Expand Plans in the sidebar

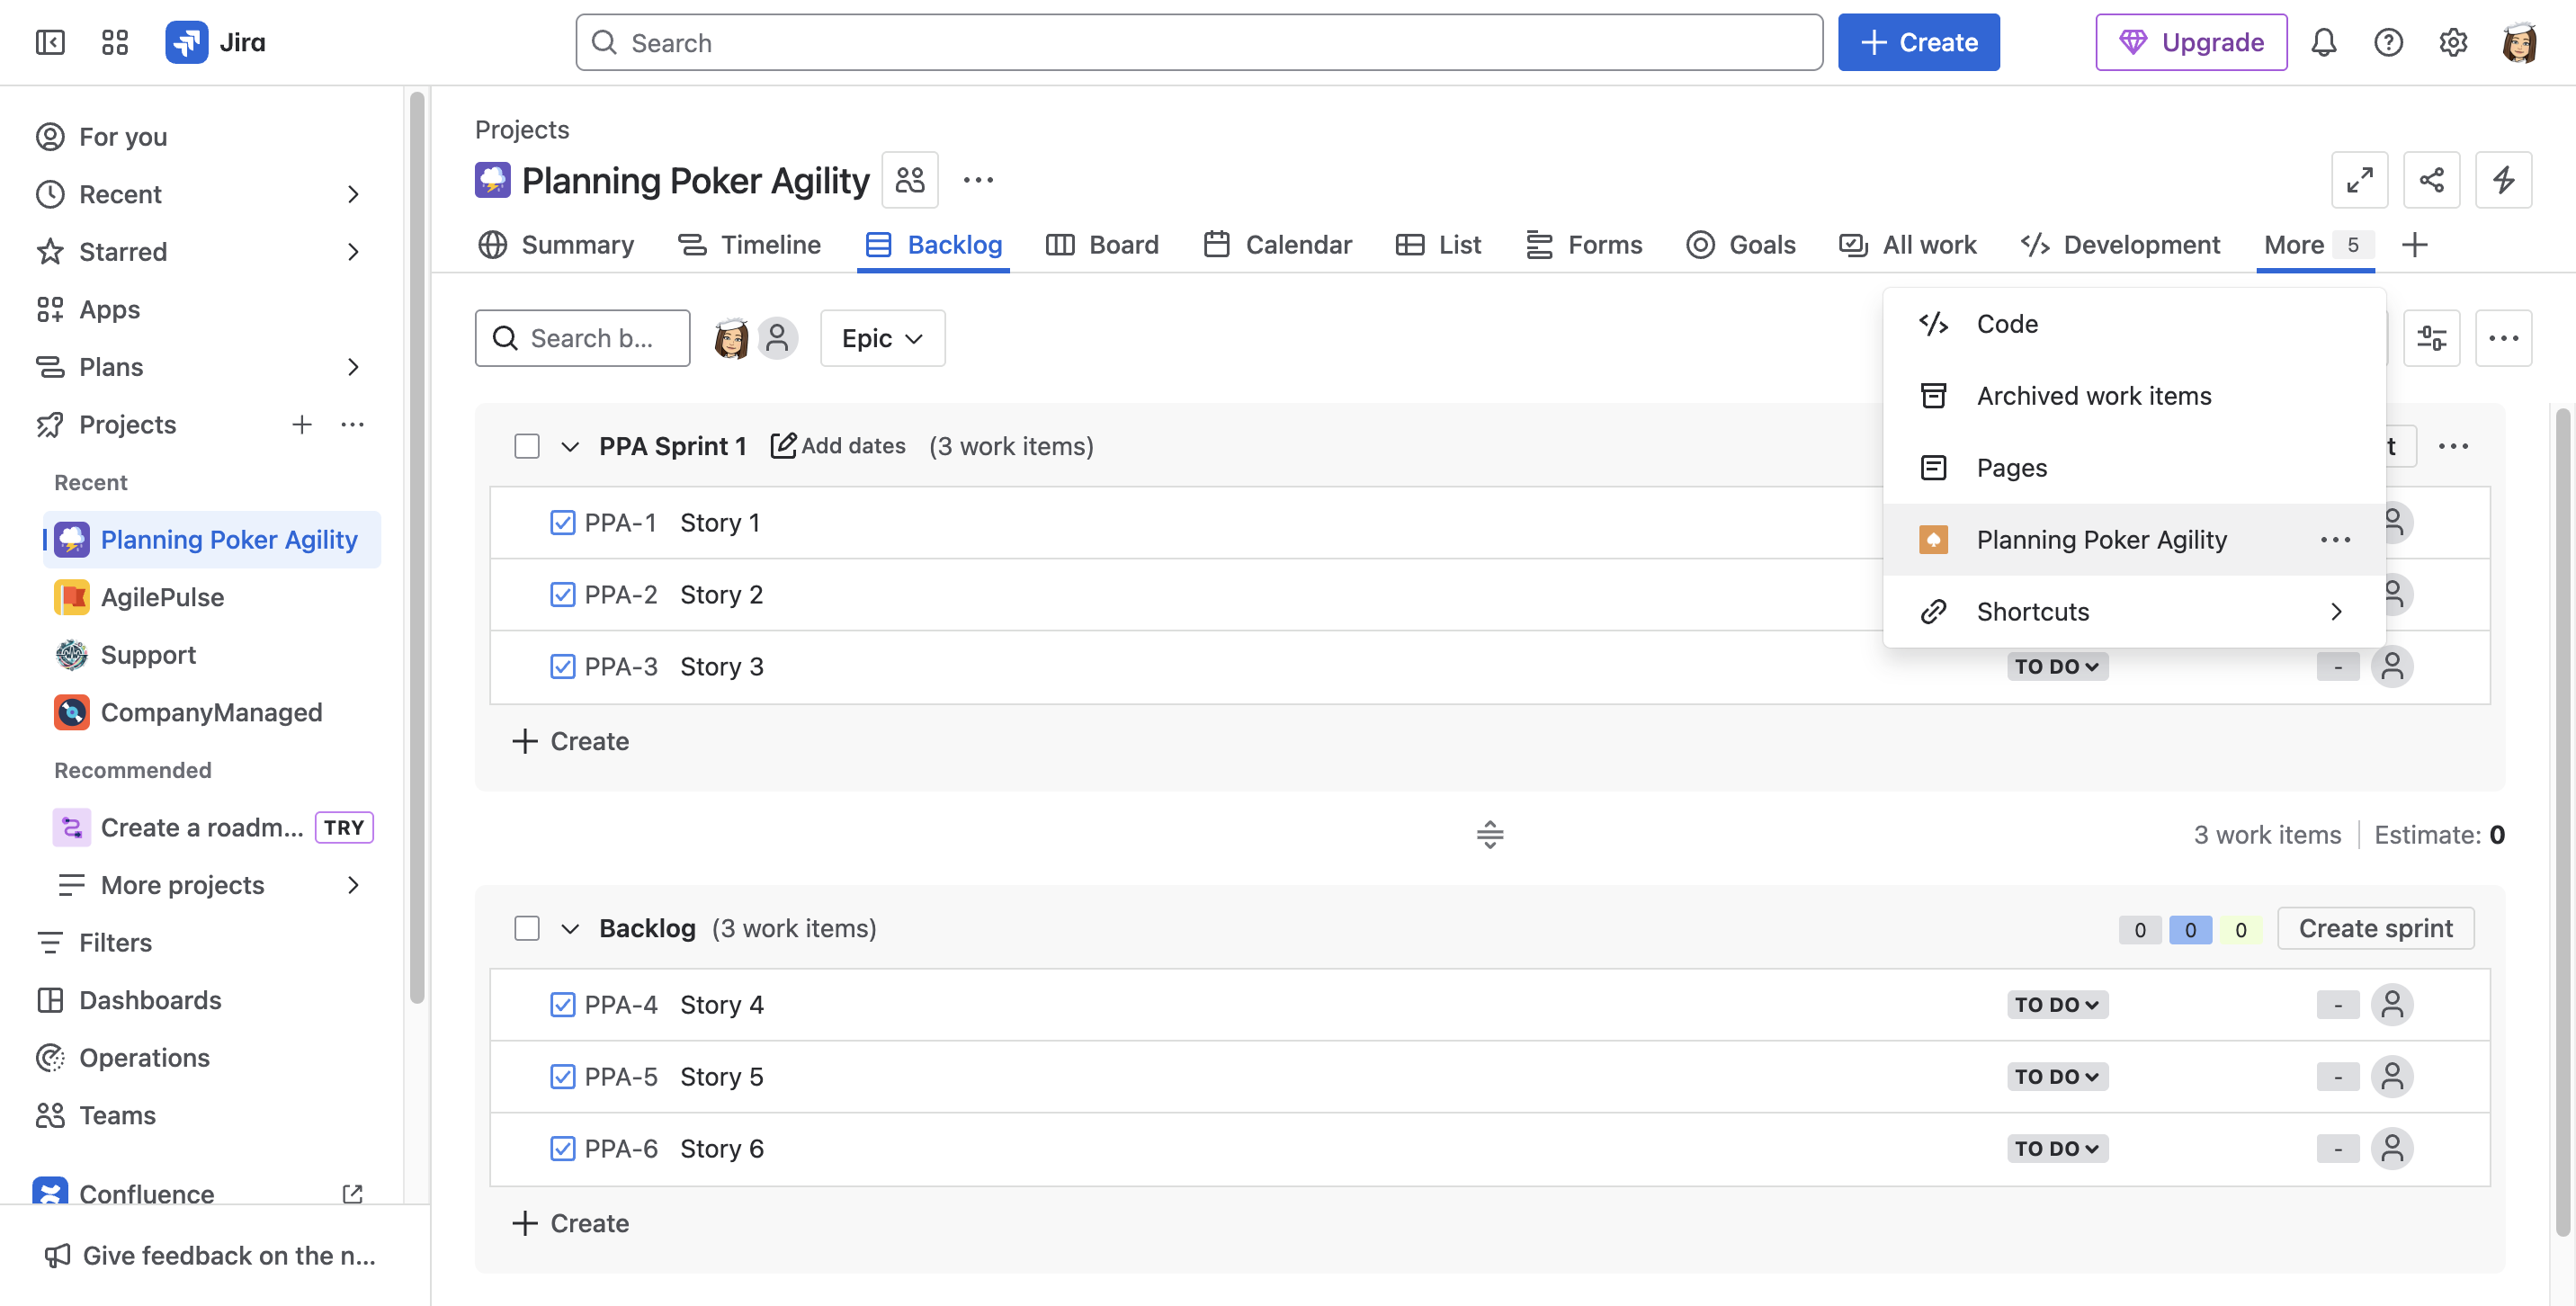(x=352, y=367)
